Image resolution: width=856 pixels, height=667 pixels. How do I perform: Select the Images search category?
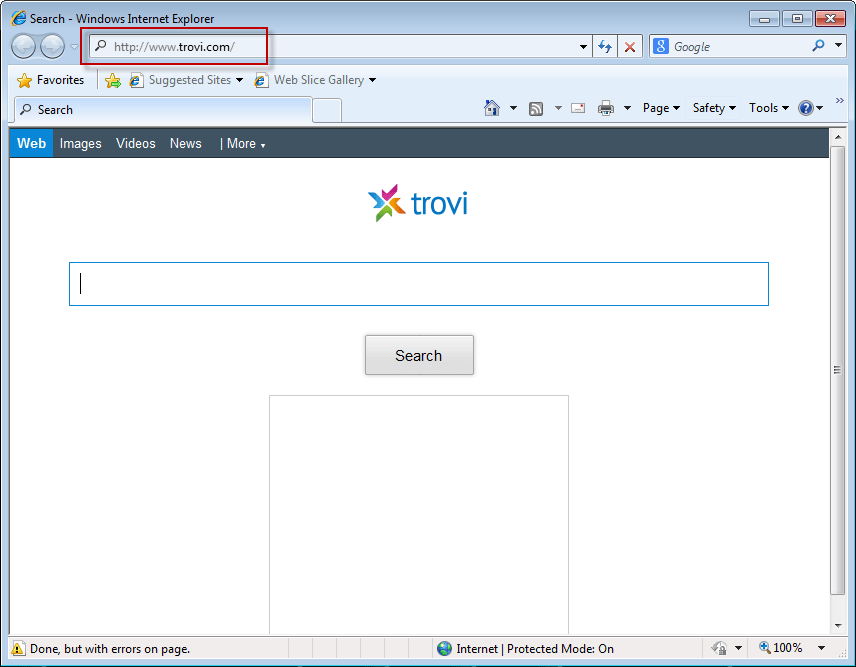coord(81,144)
